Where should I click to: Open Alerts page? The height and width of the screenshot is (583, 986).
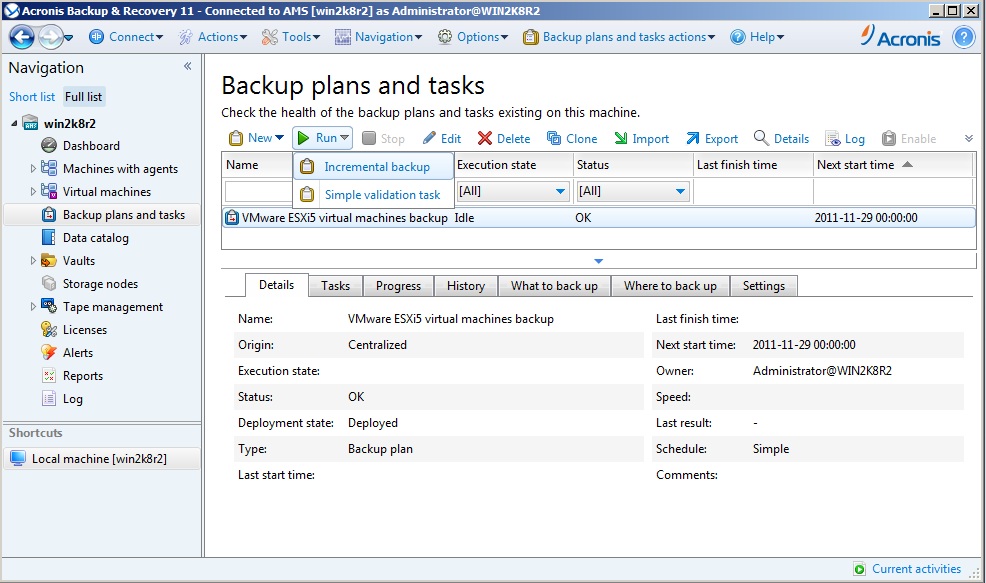(77, 353)
